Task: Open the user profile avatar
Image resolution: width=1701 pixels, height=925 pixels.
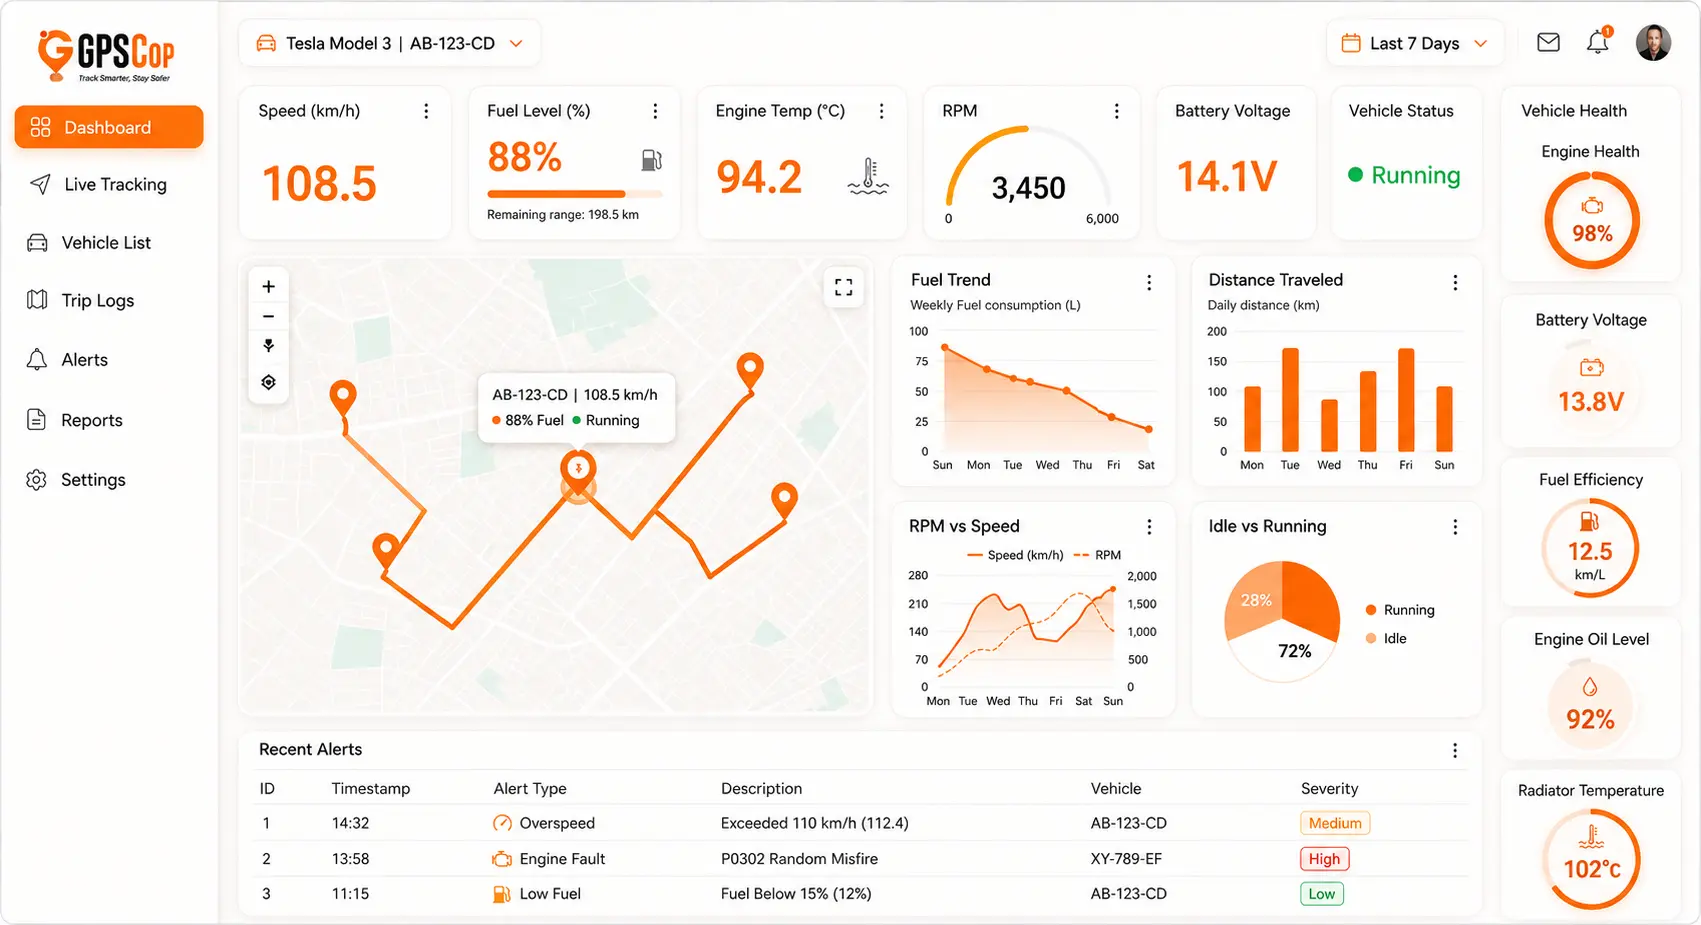Action: click(1653, 43)
